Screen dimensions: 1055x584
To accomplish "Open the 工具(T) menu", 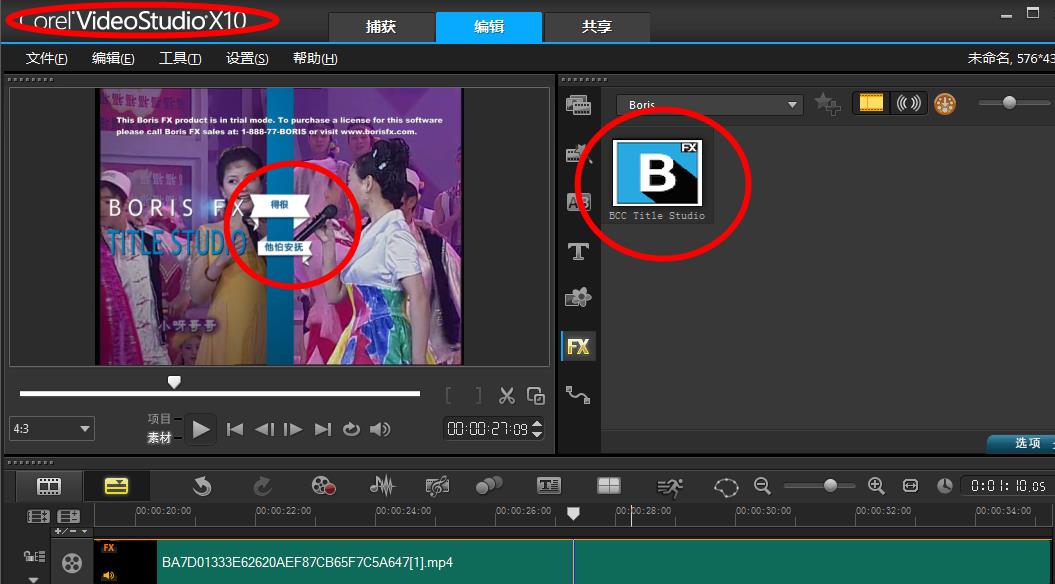I will [180, 59].
